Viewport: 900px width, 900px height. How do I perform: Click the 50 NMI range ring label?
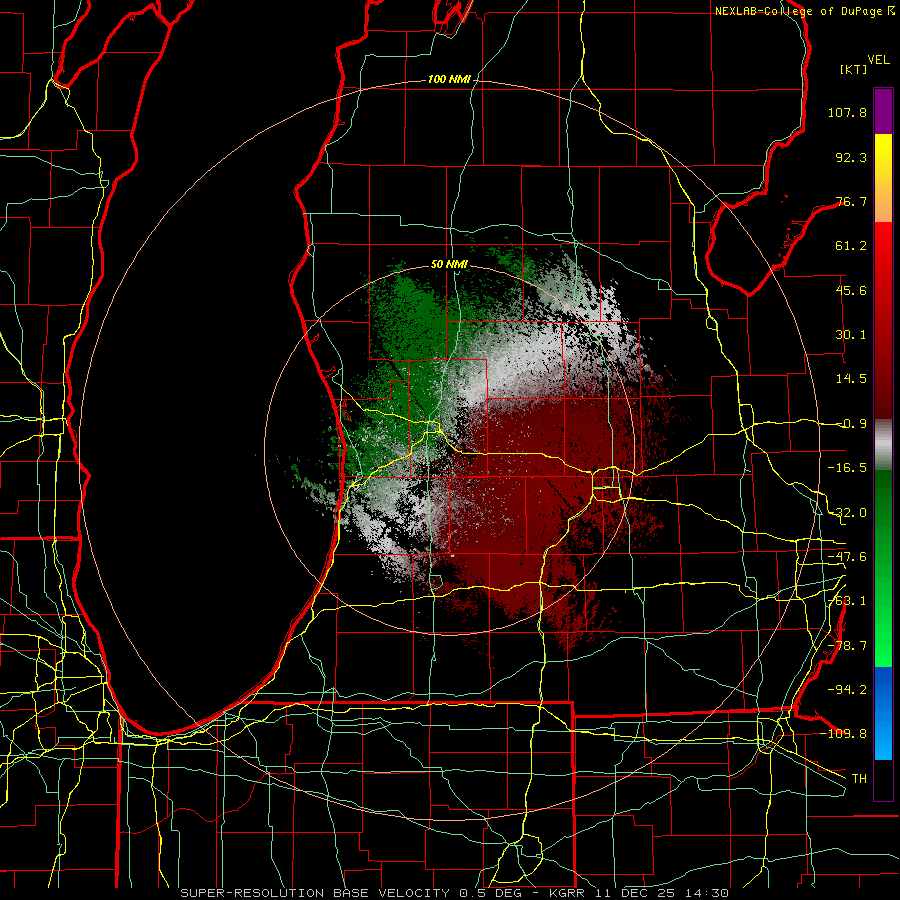click(x=449, y=265)
